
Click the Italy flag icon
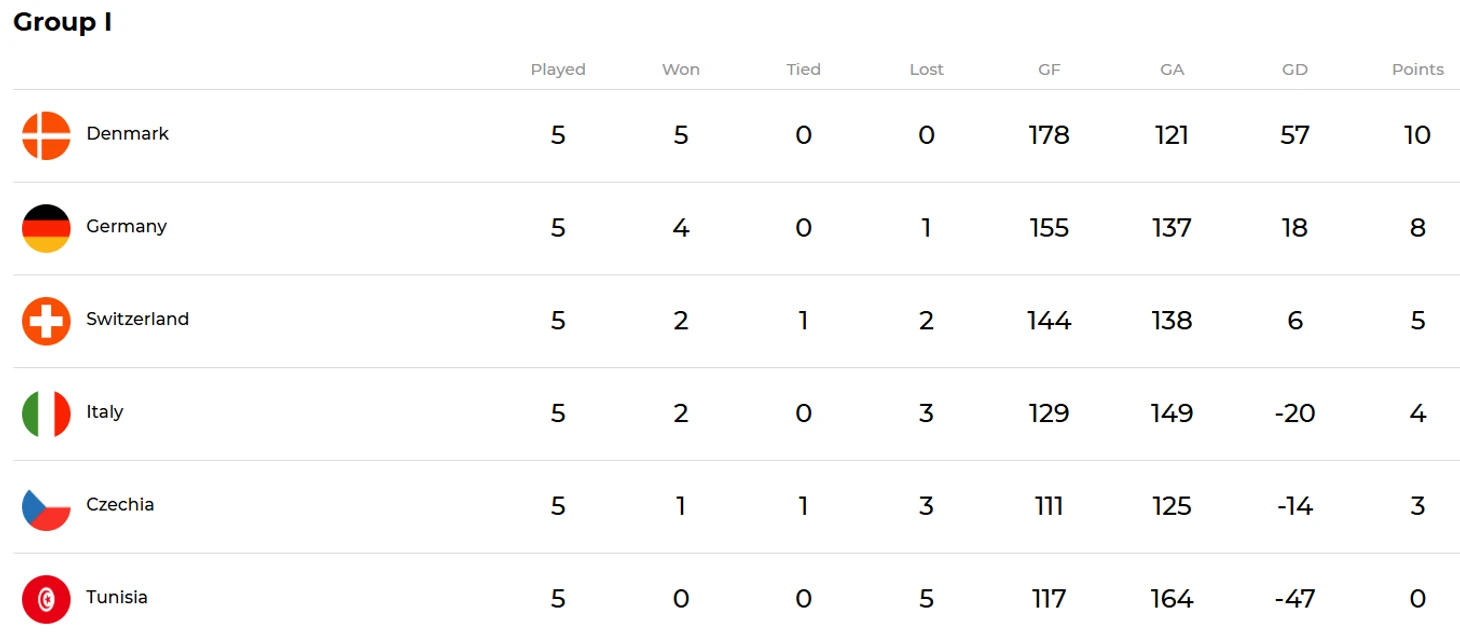coord(46,414)
